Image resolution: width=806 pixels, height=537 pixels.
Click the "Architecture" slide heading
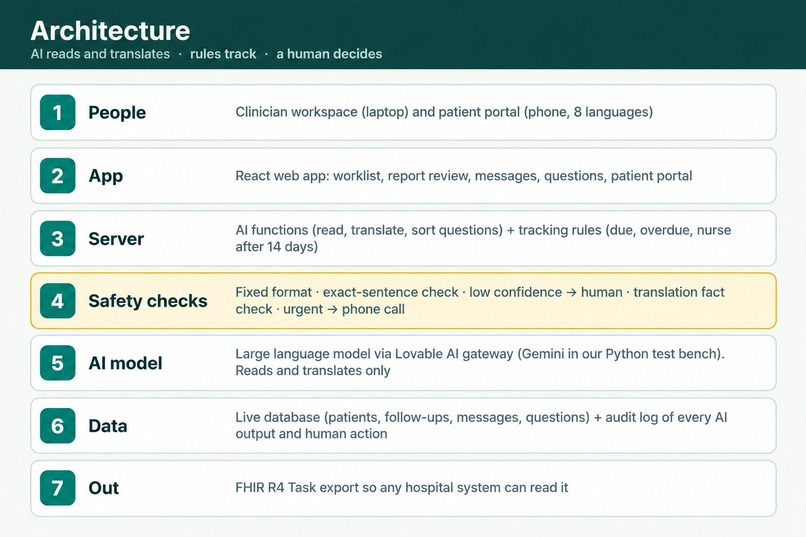point(111,30)
